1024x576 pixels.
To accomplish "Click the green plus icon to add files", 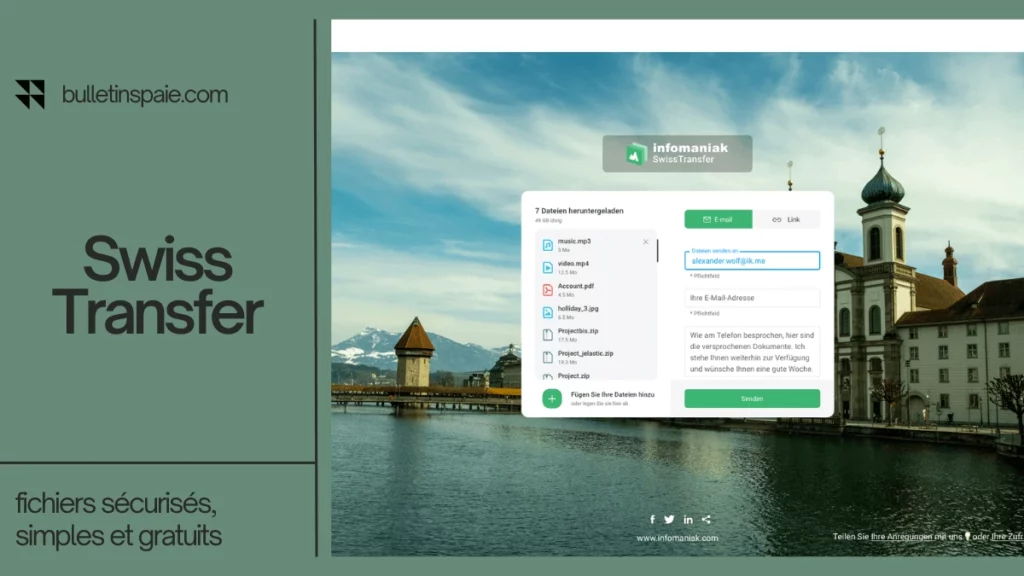I will (x=552, y=398).
